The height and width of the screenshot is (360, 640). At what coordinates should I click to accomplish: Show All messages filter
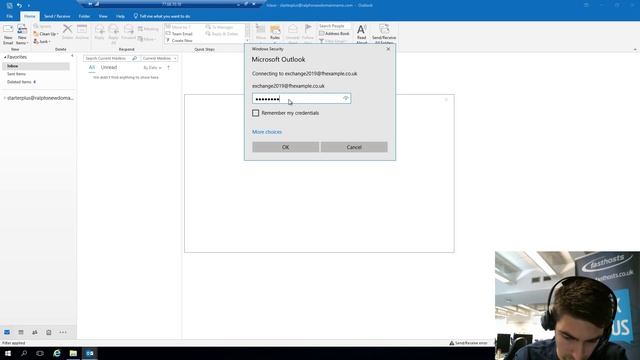92,67
